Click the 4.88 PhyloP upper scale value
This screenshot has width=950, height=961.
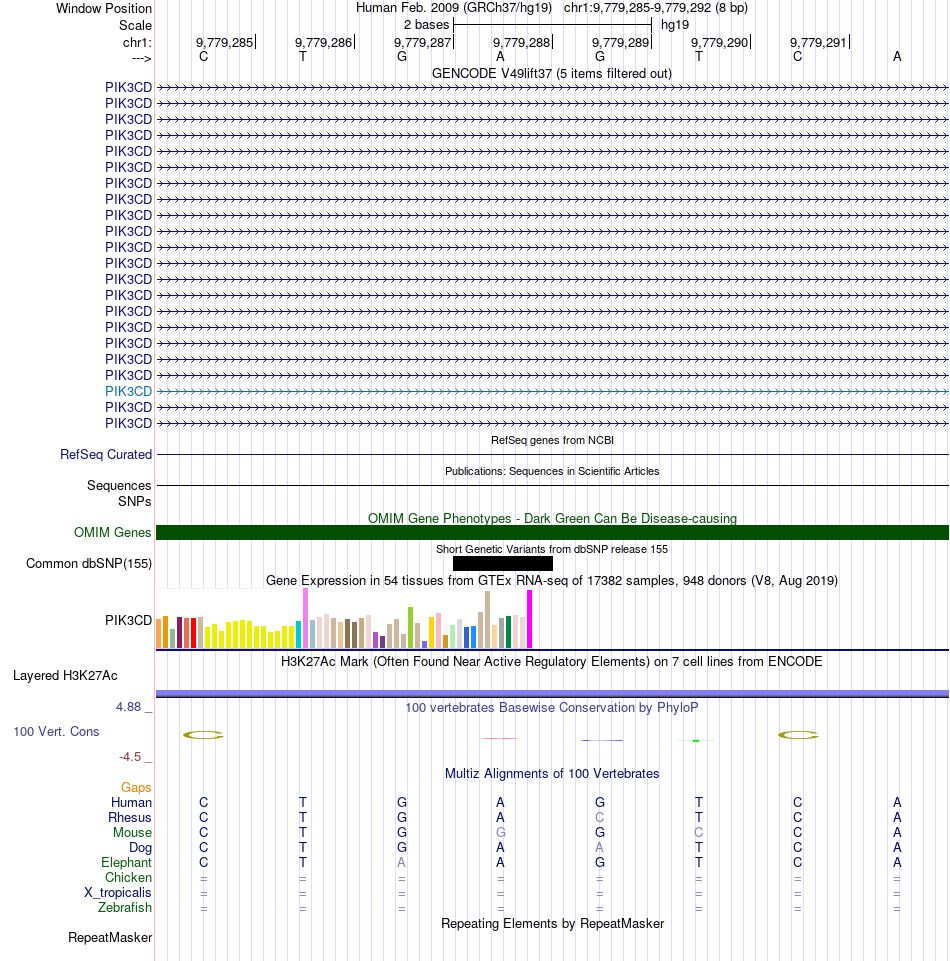coord(128,707)
